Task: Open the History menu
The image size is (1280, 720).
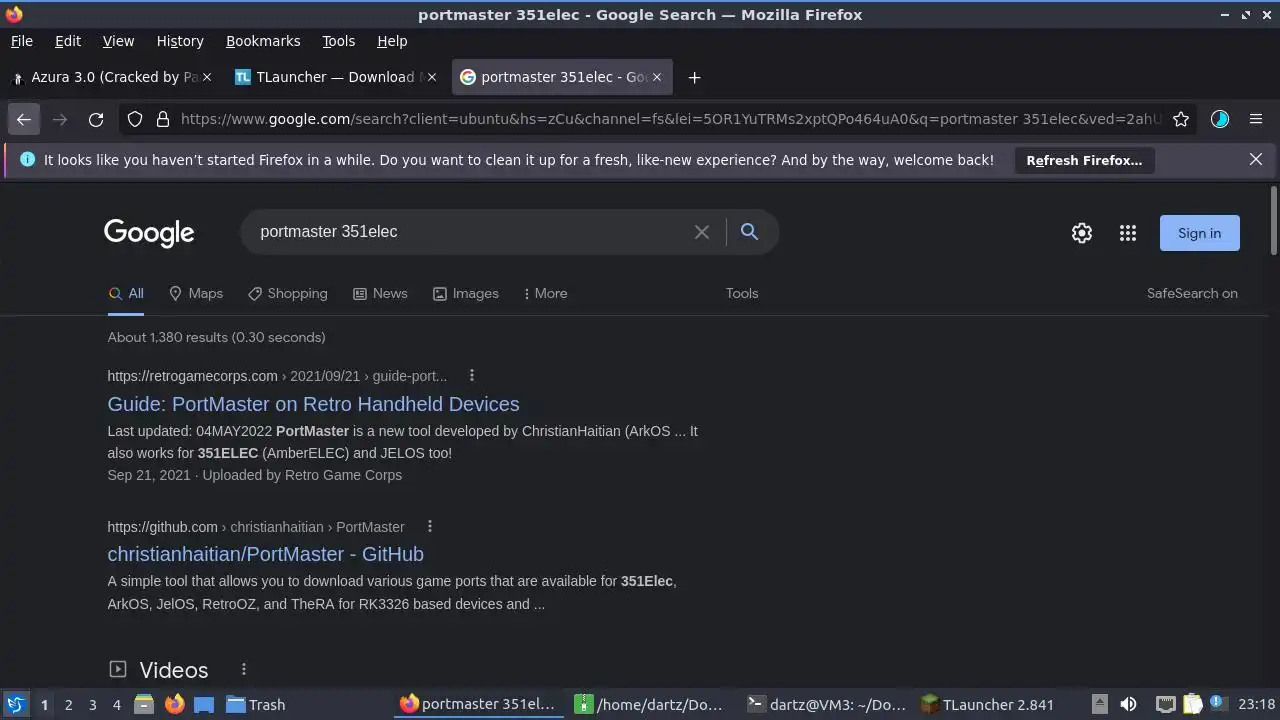Action: pyautogui.click(x=180, y=41)
